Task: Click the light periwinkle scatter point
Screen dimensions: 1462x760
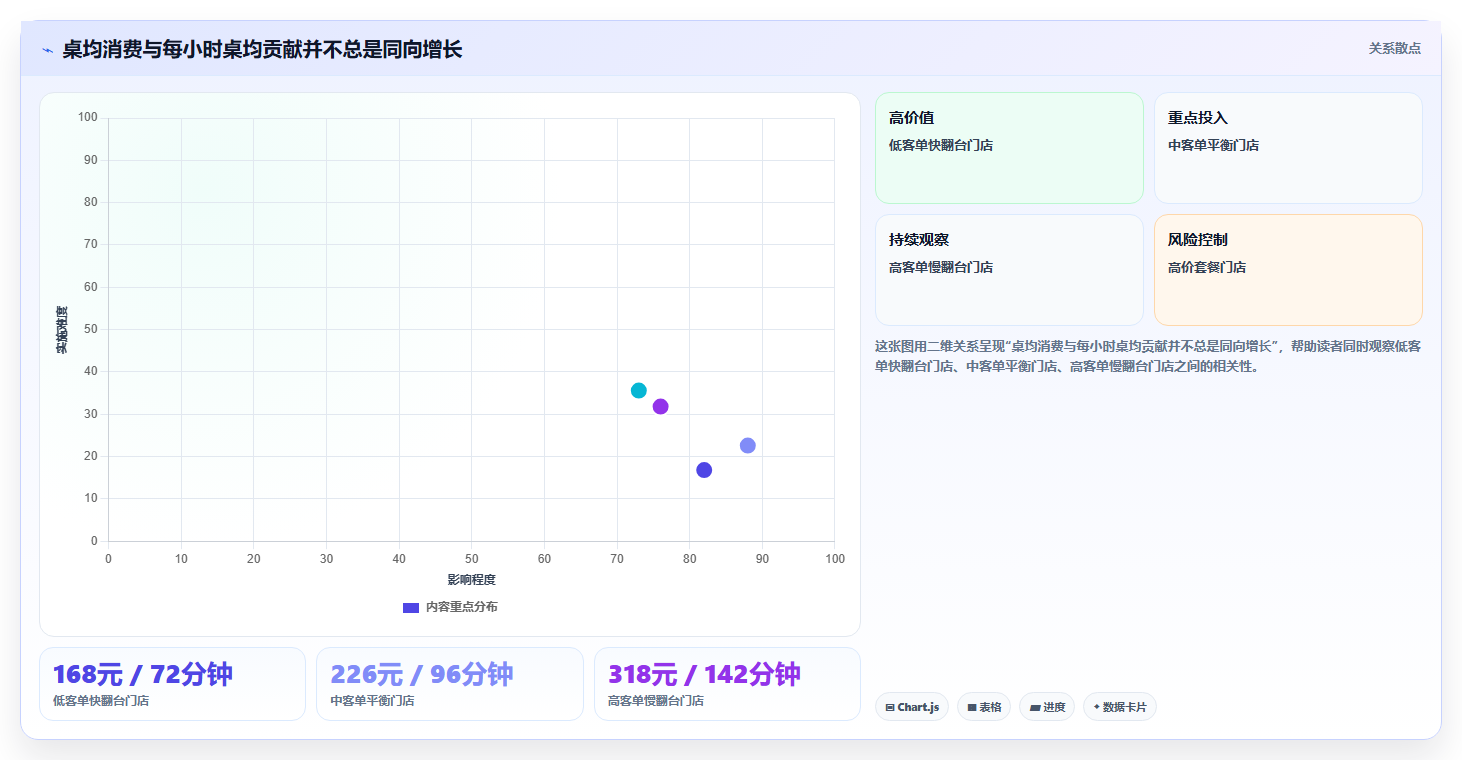Action: [747, 445]
